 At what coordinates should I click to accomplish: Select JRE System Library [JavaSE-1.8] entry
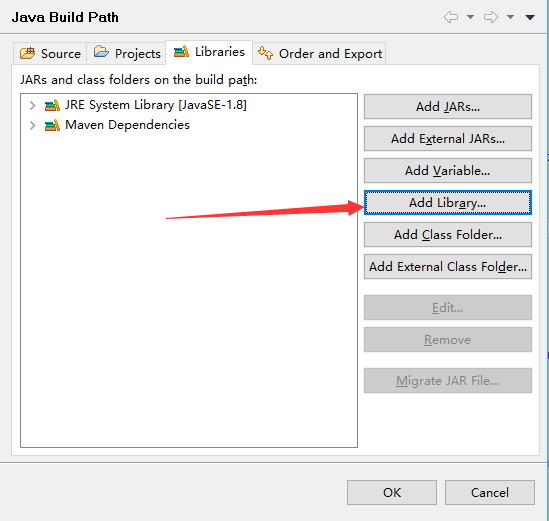point(156,105)
